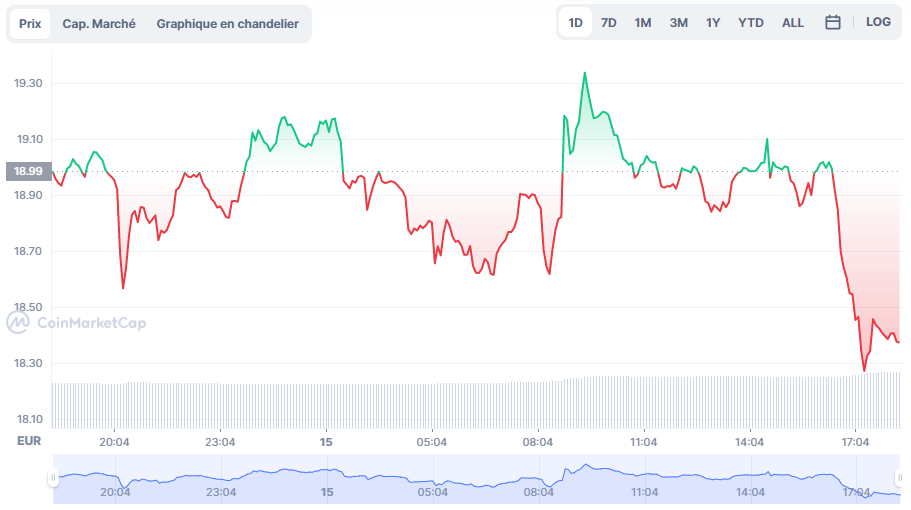Click the 18.90 axis label
Screen dimensions: 911x510
click(28, 195)
